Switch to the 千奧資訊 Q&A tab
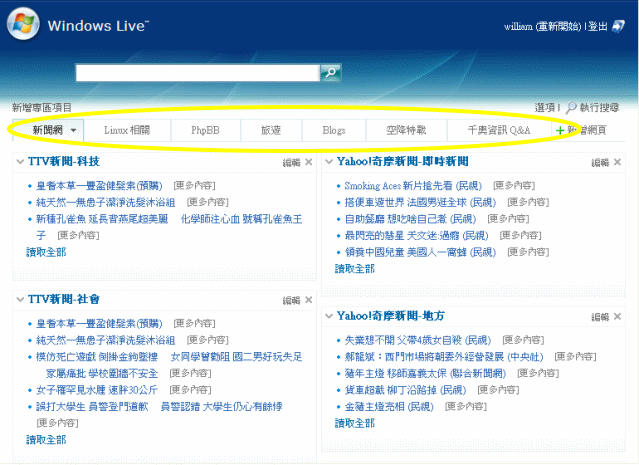Viewport: 639px width, 465px height. point(499,130)
